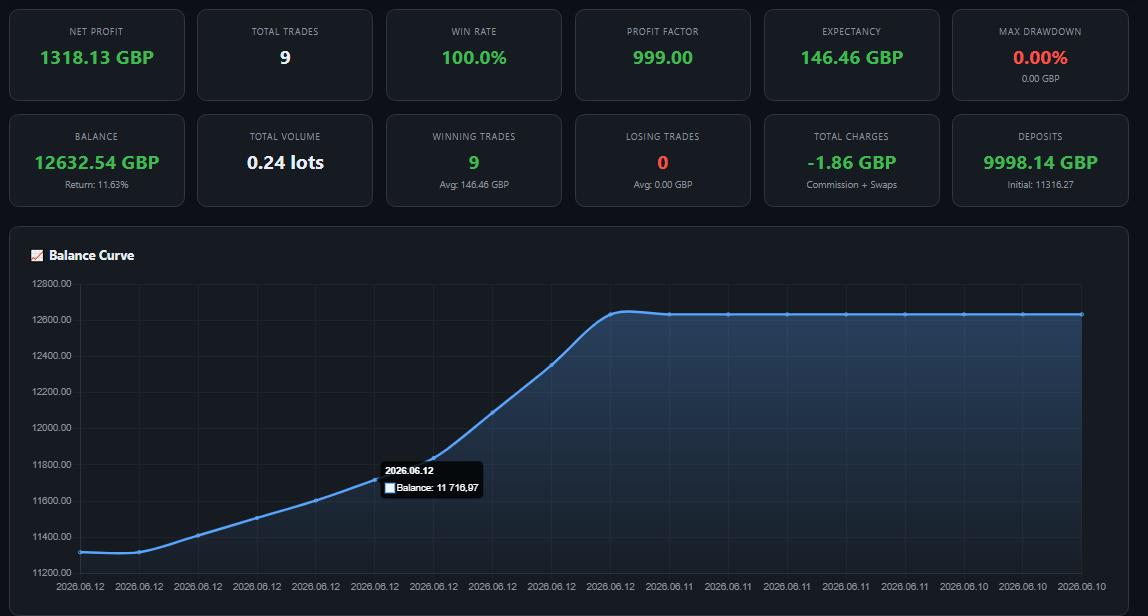The width and height of the screenshot is (1148, 616).
Task: Click the -1.86 GBP charges value
Action: pyautogui.click(x=851, y=163)
